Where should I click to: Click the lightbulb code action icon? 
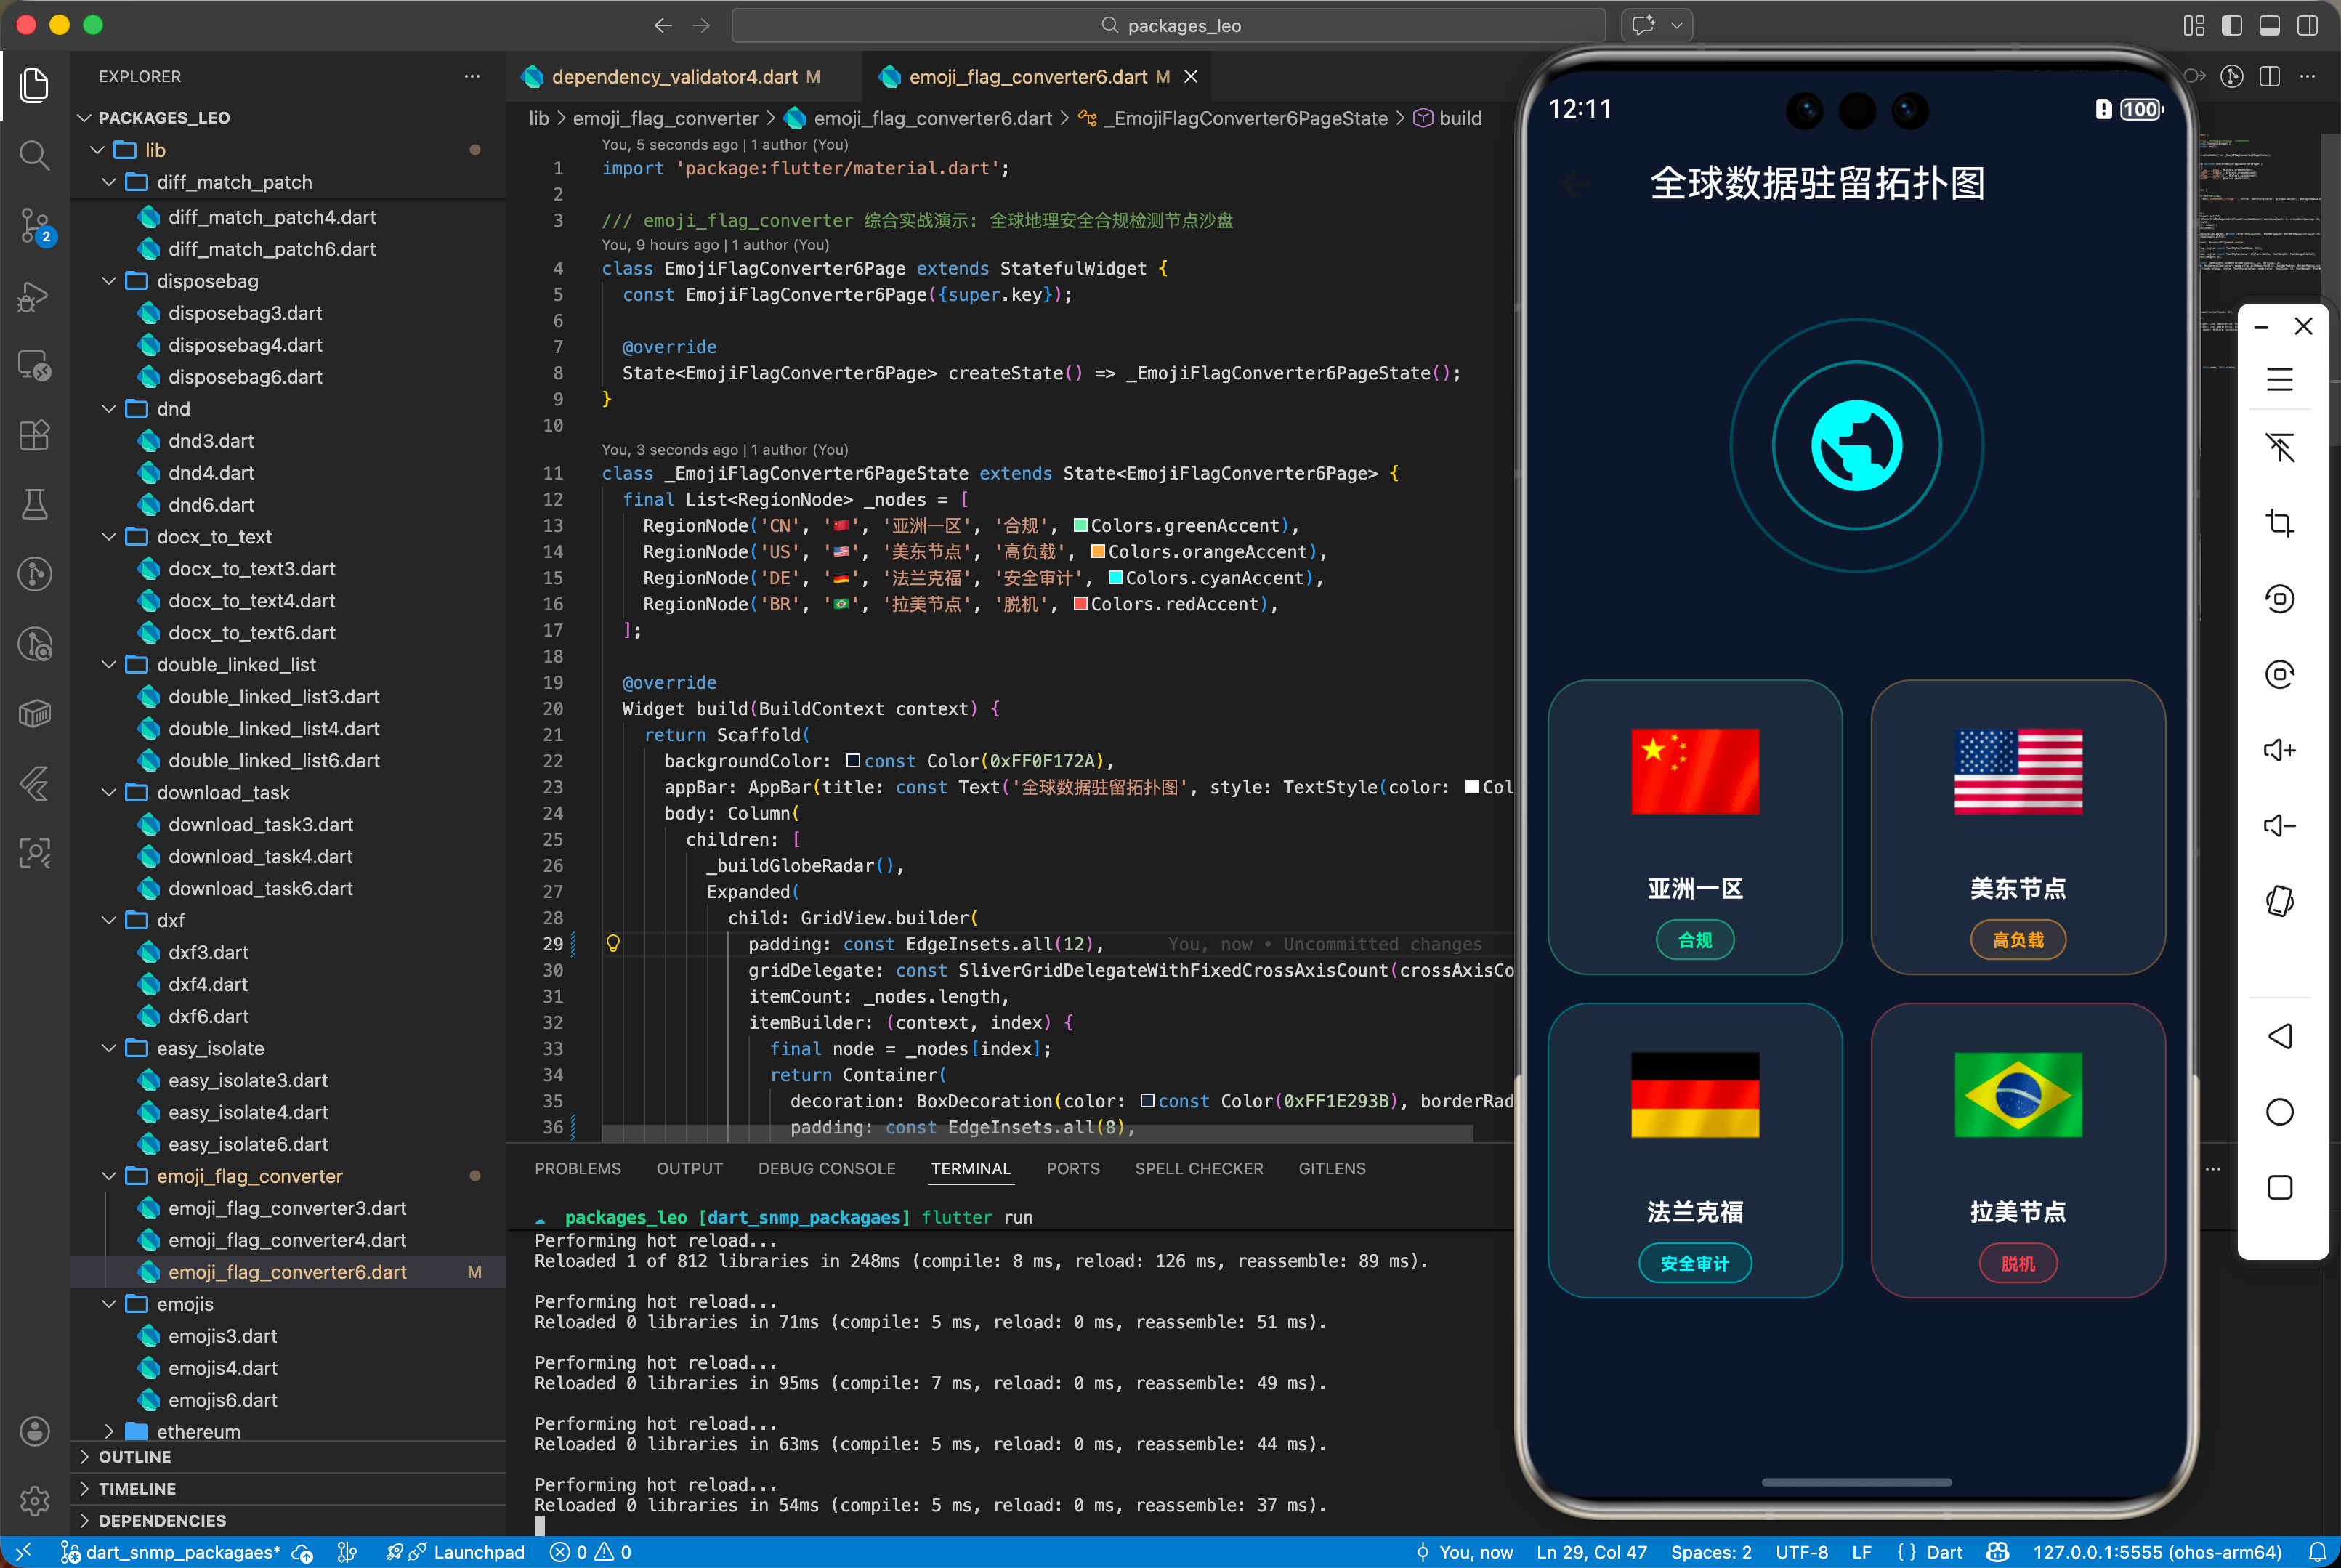pos(613,943)
